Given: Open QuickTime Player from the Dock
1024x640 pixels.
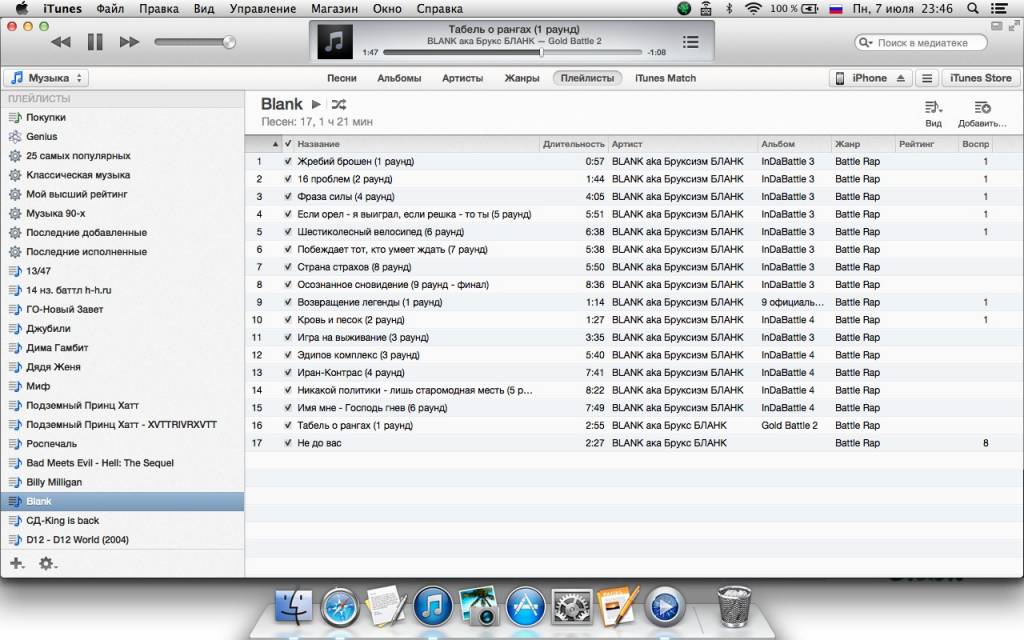Looking at the screenshot, I should (664, 607).
